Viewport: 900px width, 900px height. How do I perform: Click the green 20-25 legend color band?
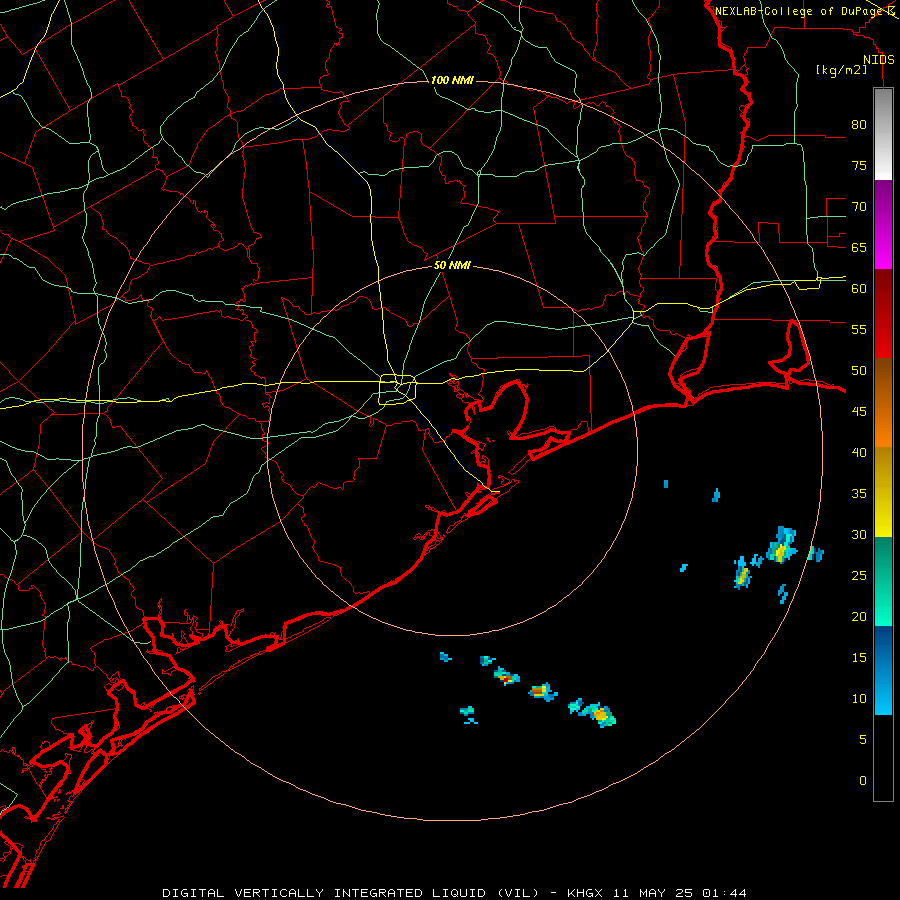(883, 581)
